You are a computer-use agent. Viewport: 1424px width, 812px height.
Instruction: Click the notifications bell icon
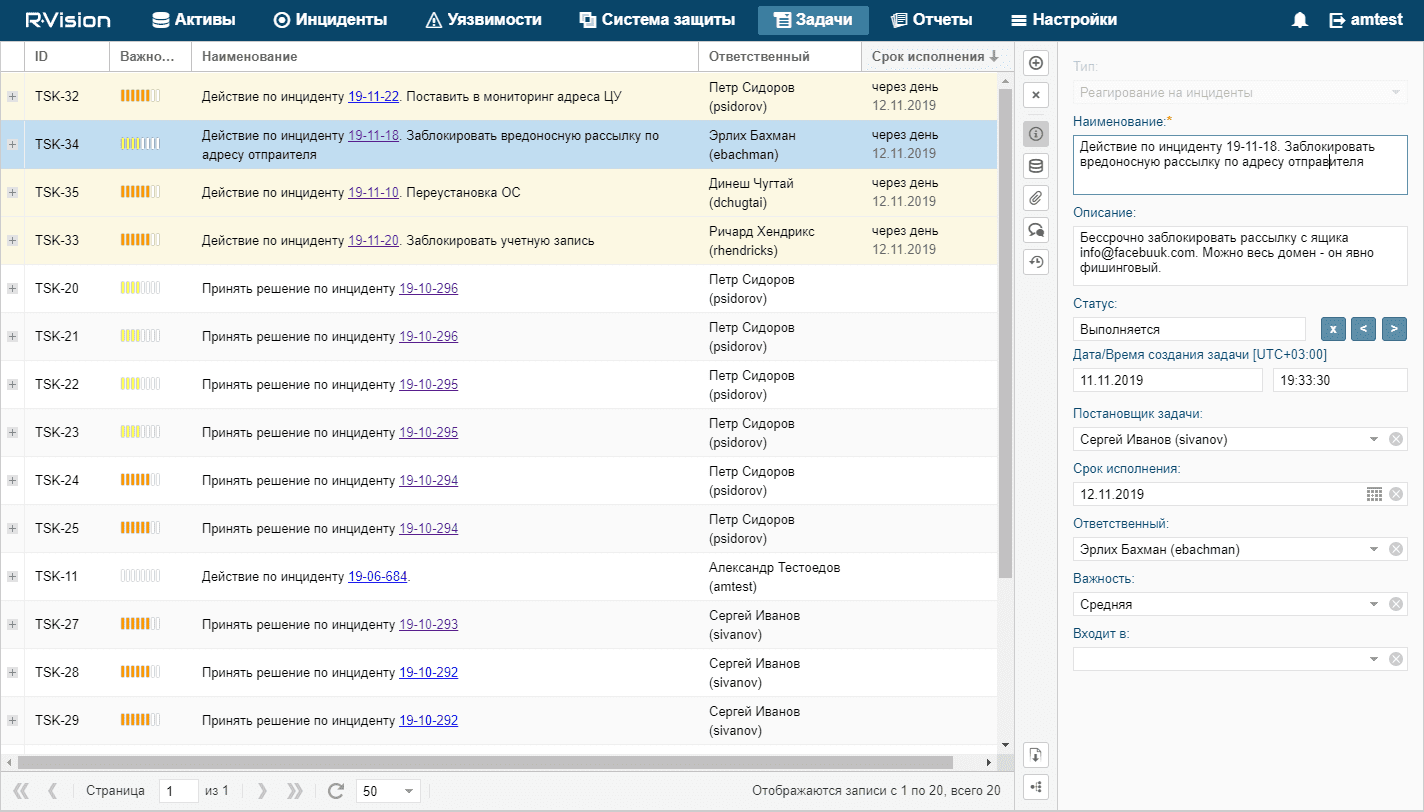point(1300,20)
